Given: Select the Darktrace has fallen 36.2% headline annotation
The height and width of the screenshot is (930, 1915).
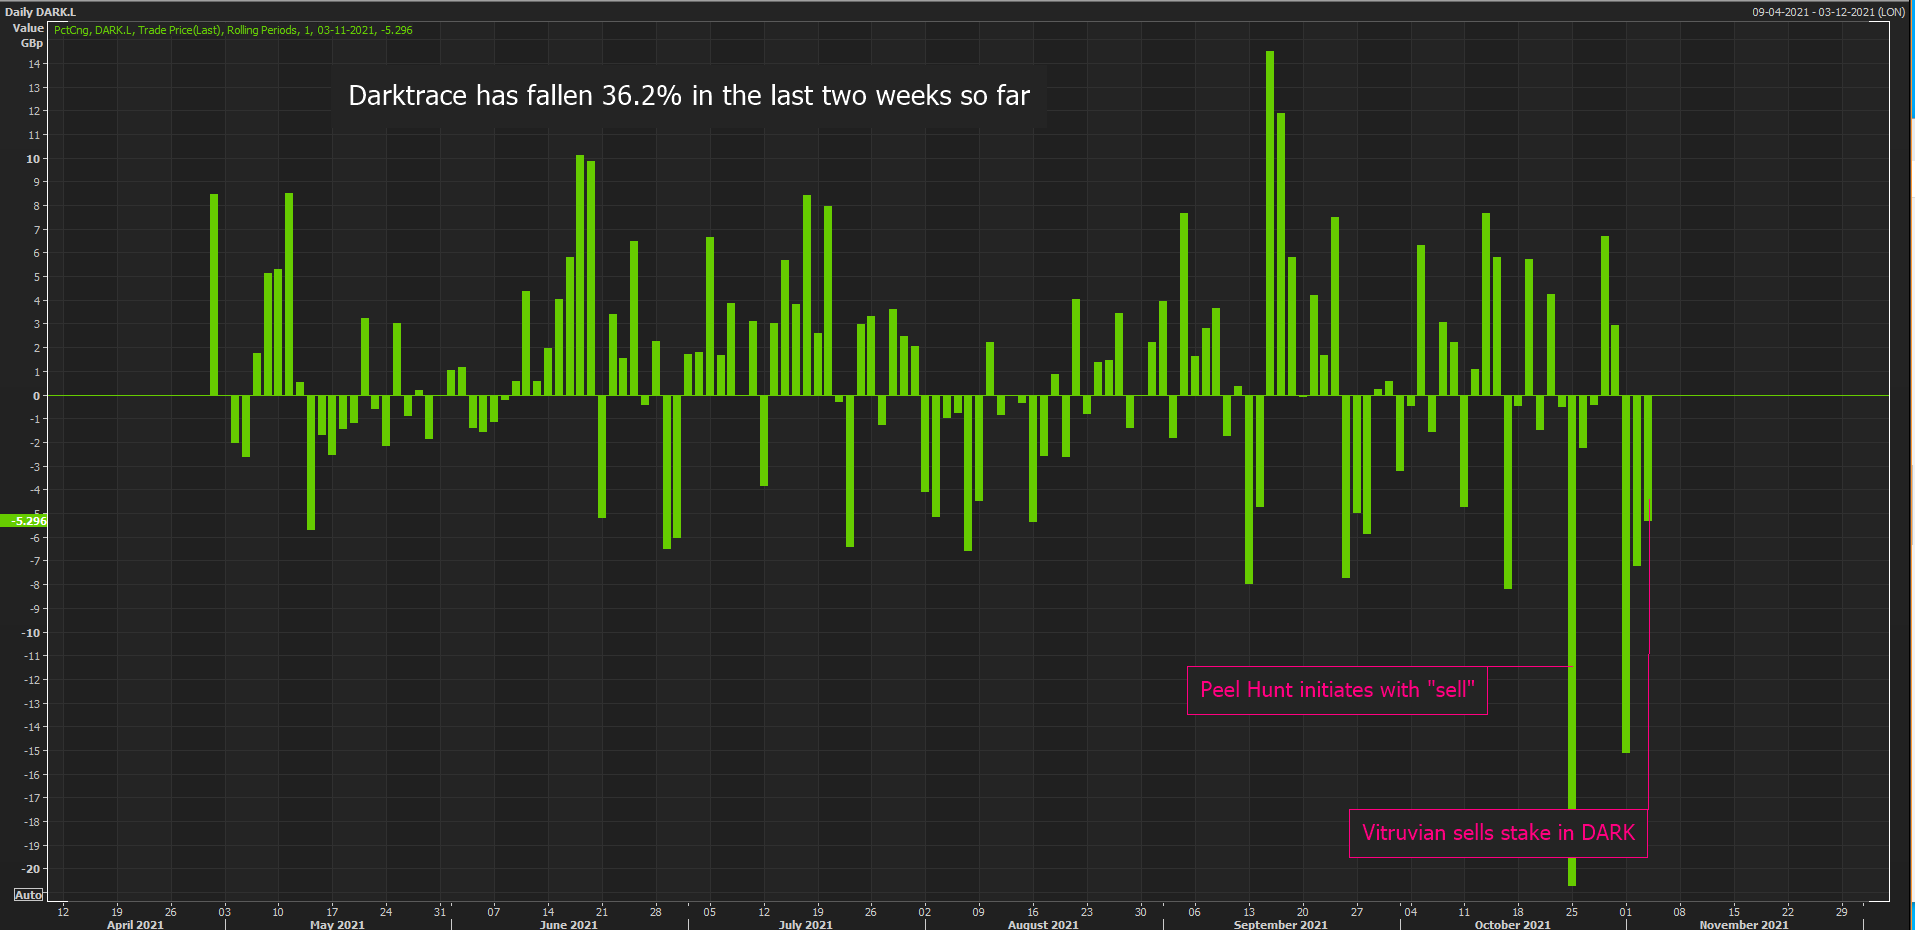Looking at the screenshot, I should click(x=689, y=96).
